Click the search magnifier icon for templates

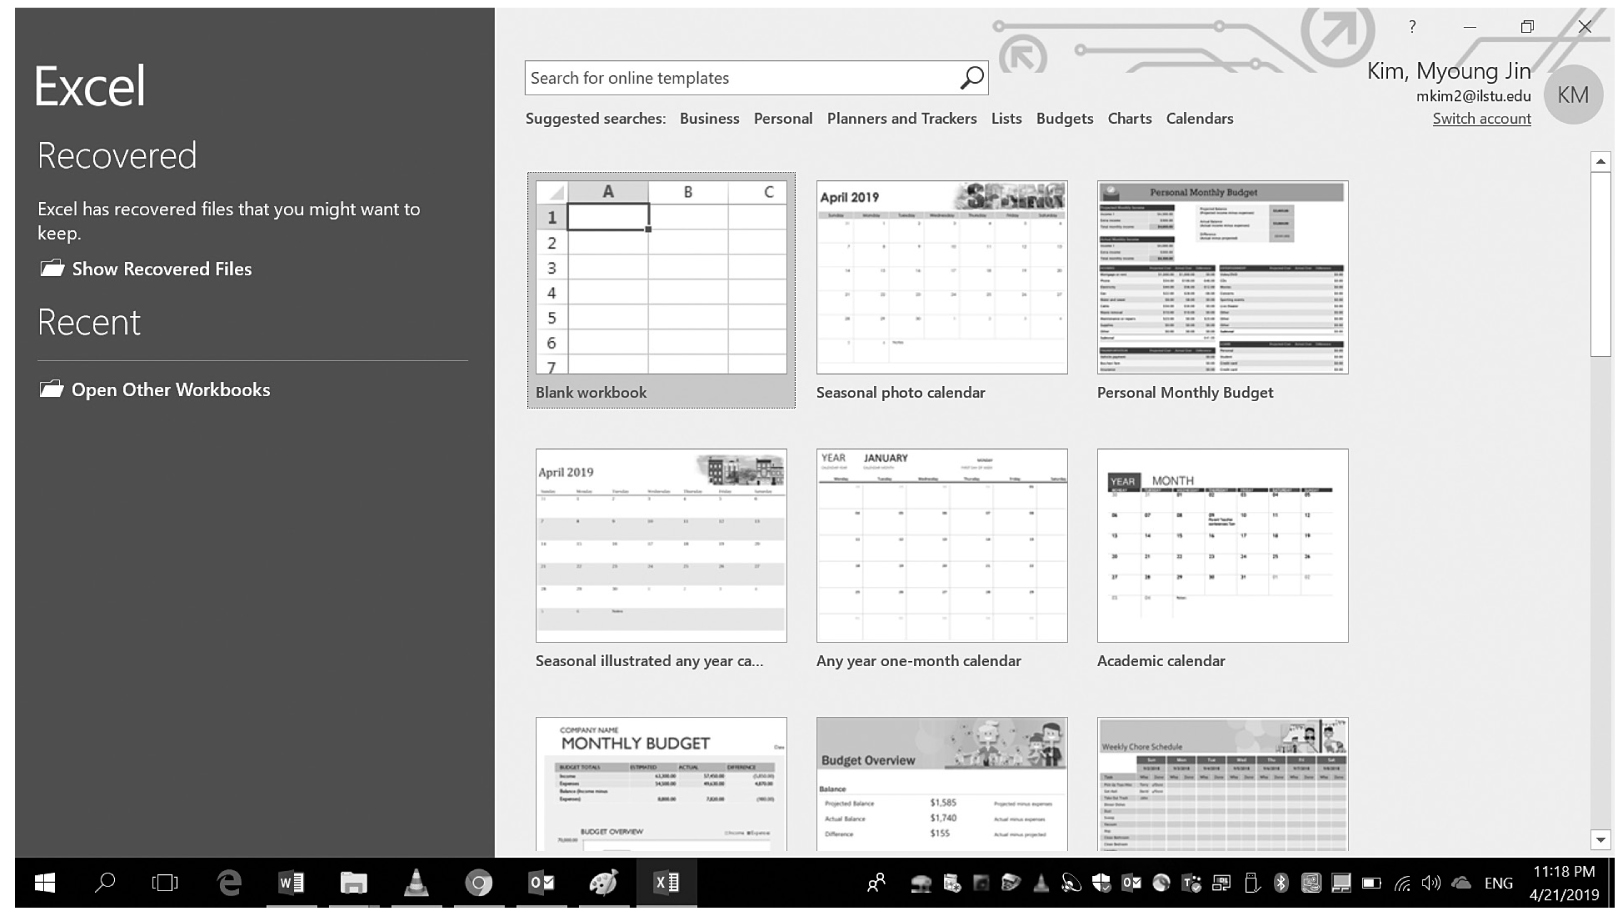(971, 77)
